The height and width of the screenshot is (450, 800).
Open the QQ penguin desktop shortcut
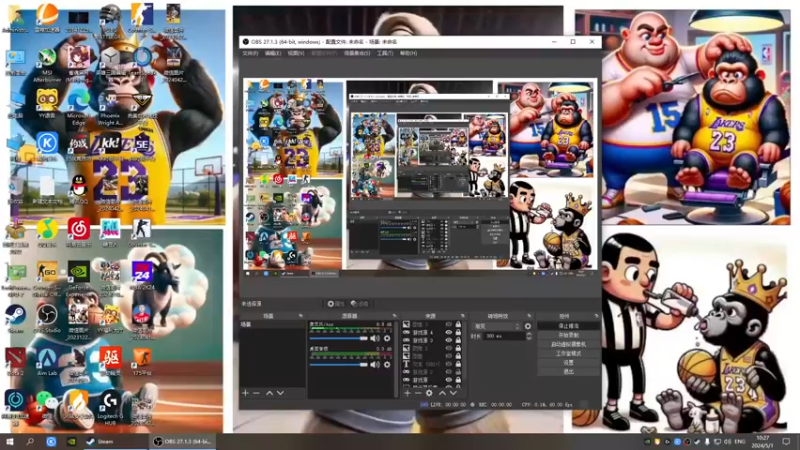(78, 189)
